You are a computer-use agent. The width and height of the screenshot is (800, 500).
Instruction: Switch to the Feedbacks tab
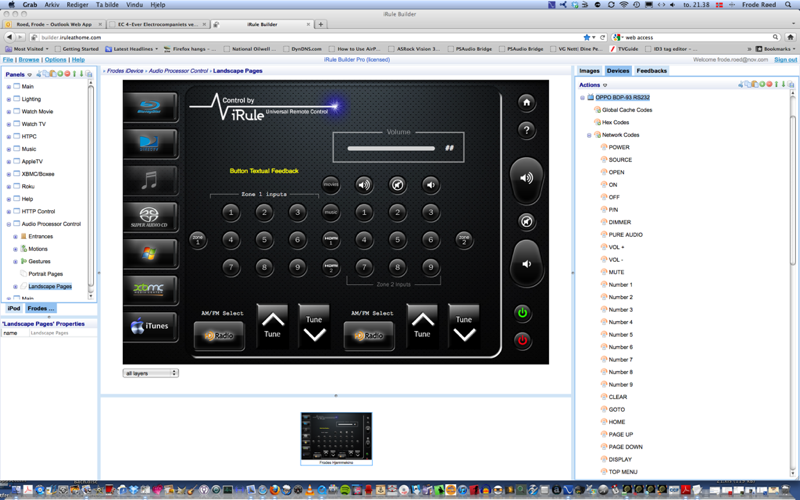point(652,71)
